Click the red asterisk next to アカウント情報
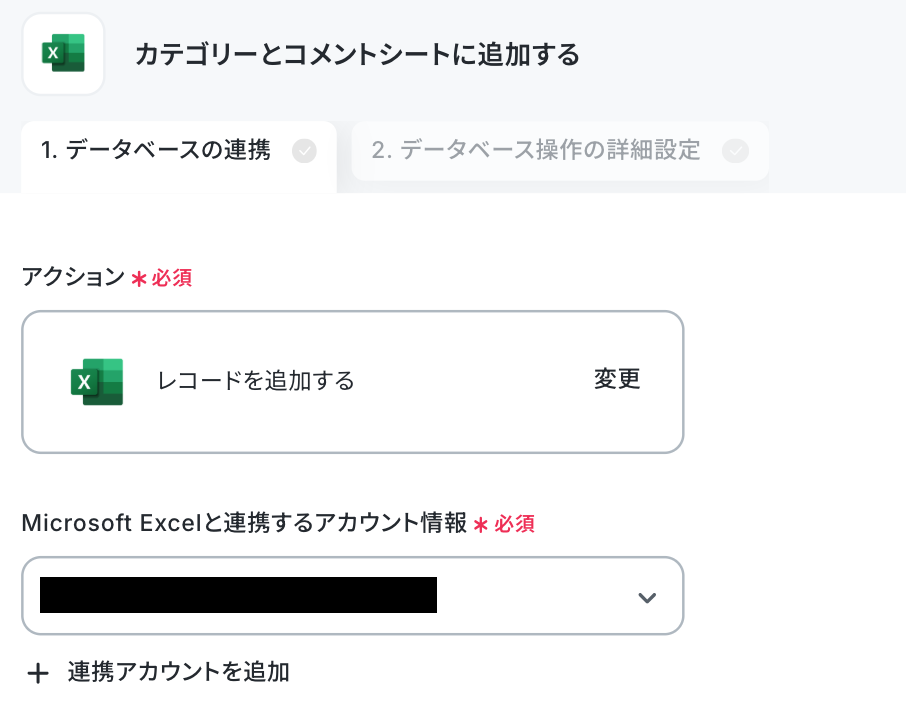The image size is (906, 718). tap(481, 525)
